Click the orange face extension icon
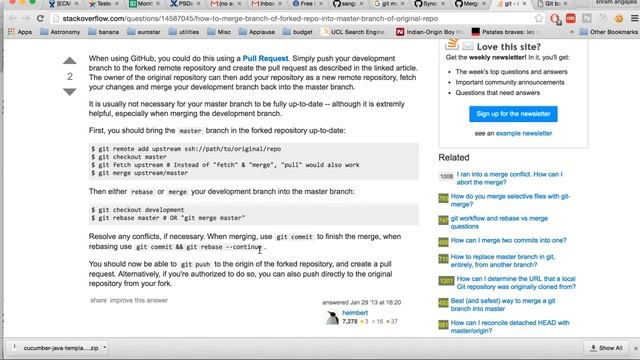640x360 pixels. (619, 18)
